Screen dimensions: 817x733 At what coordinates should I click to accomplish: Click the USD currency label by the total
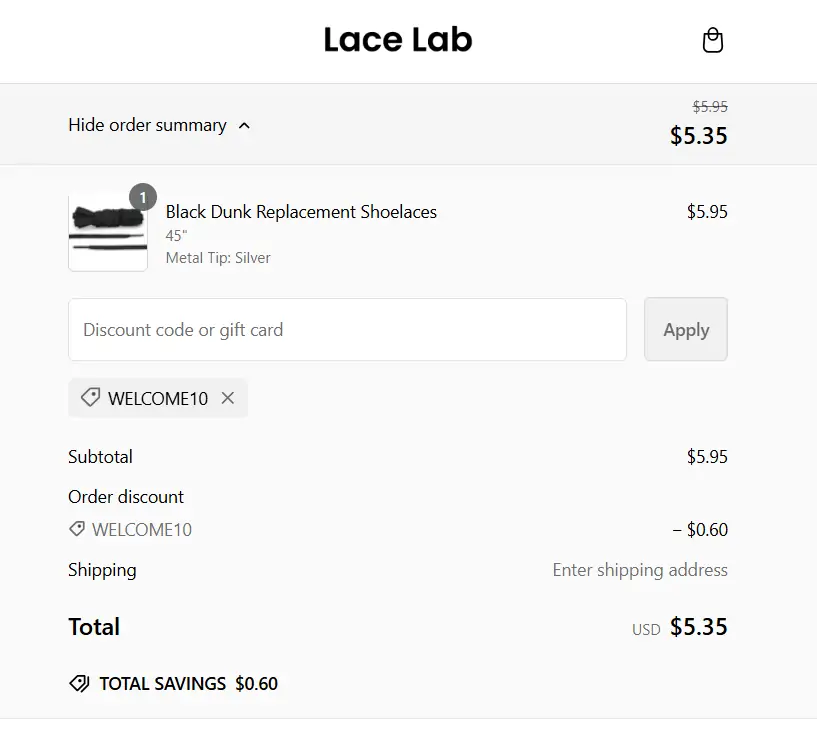646,630
